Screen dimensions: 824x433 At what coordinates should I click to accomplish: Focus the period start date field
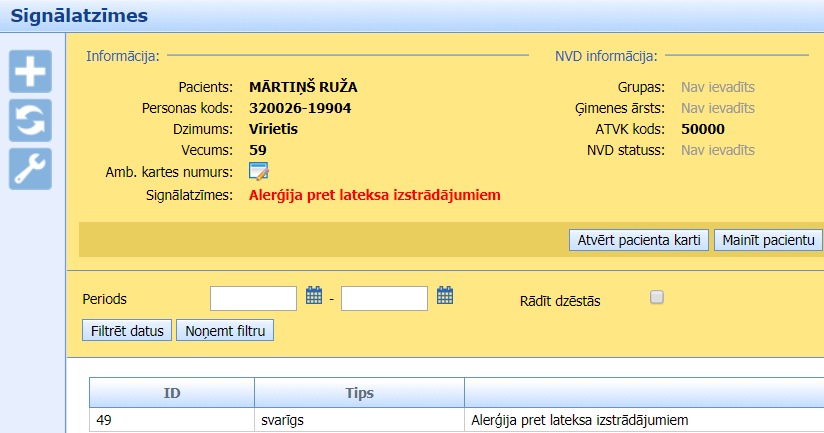253,298
